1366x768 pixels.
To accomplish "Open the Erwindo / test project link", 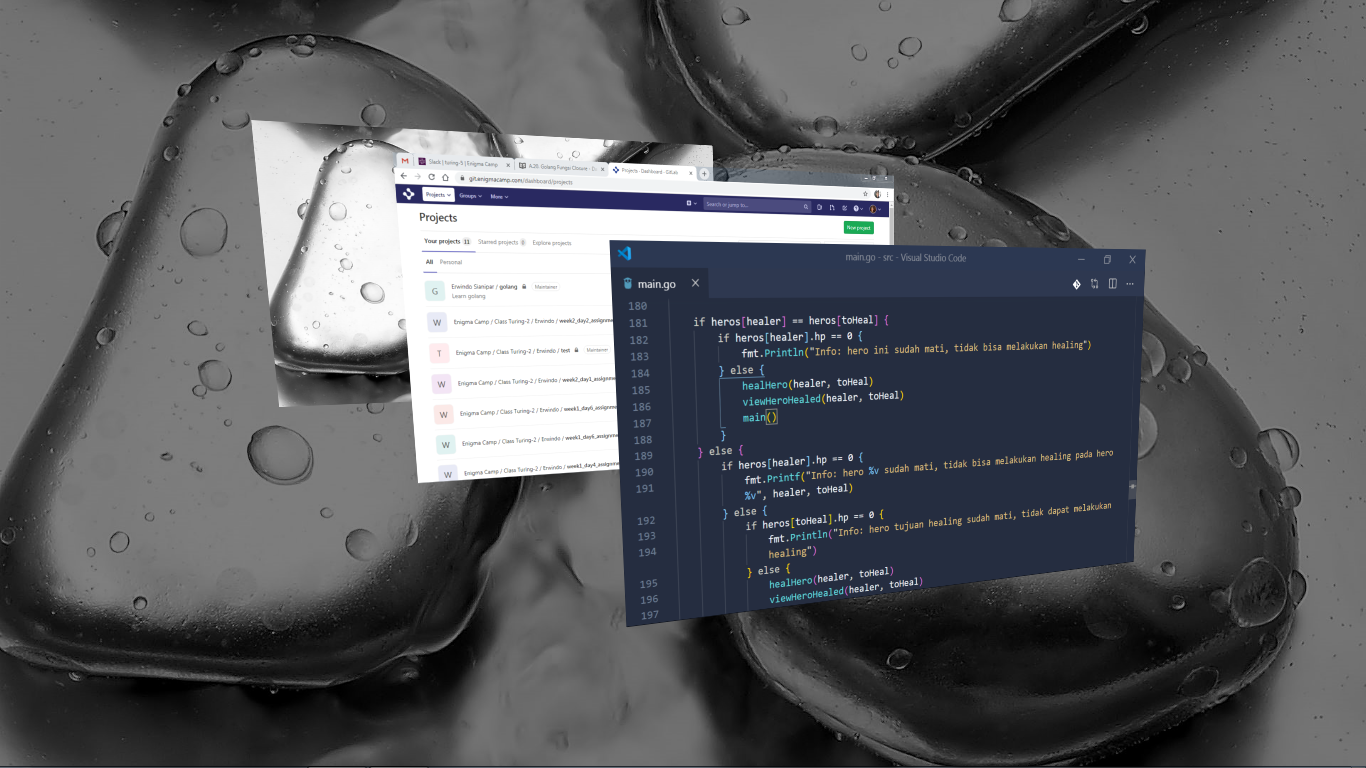I will [513, 351].
